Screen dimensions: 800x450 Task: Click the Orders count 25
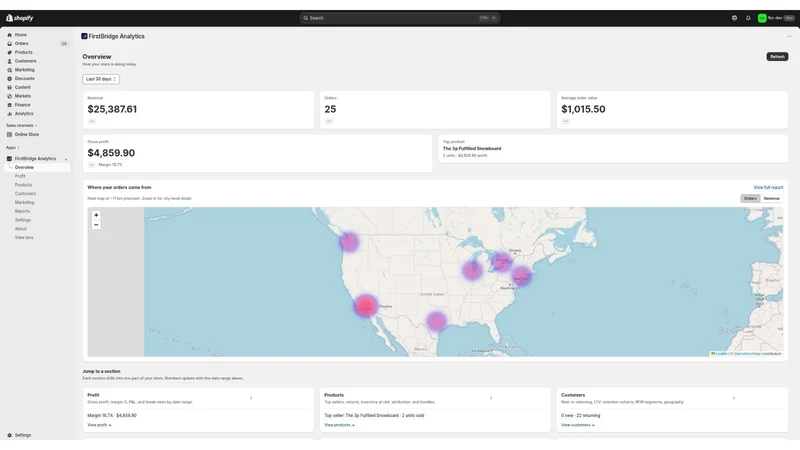[330, 109]
